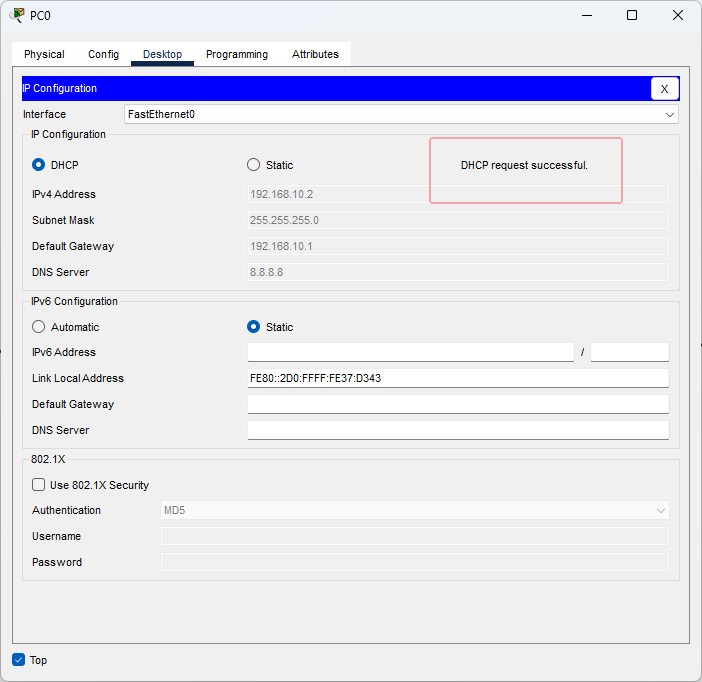Switch to the Physical tab
702x682 pixels.
point(44,54)
